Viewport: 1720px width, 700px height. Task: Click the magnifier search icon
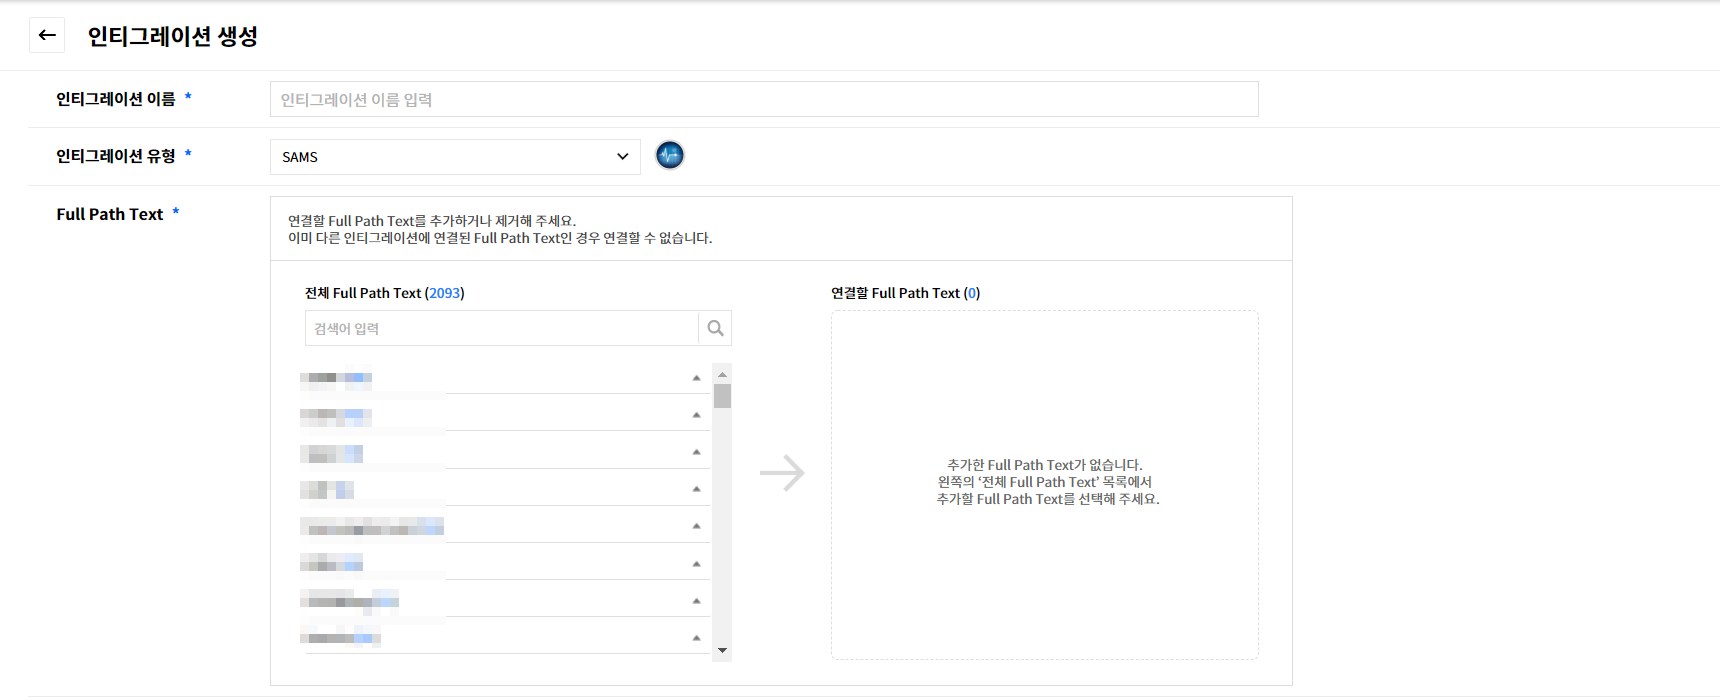(715, 328)
